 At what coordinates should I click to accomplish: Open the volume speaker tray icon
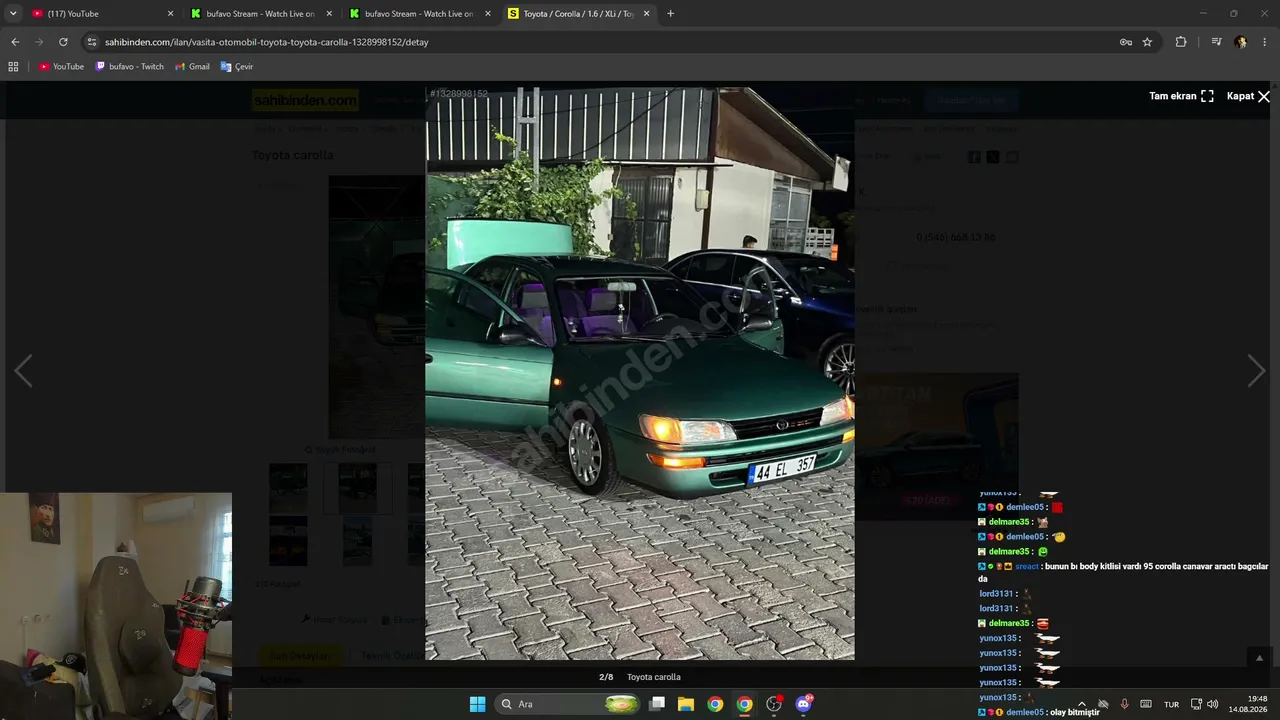[x=1213, y=704]
